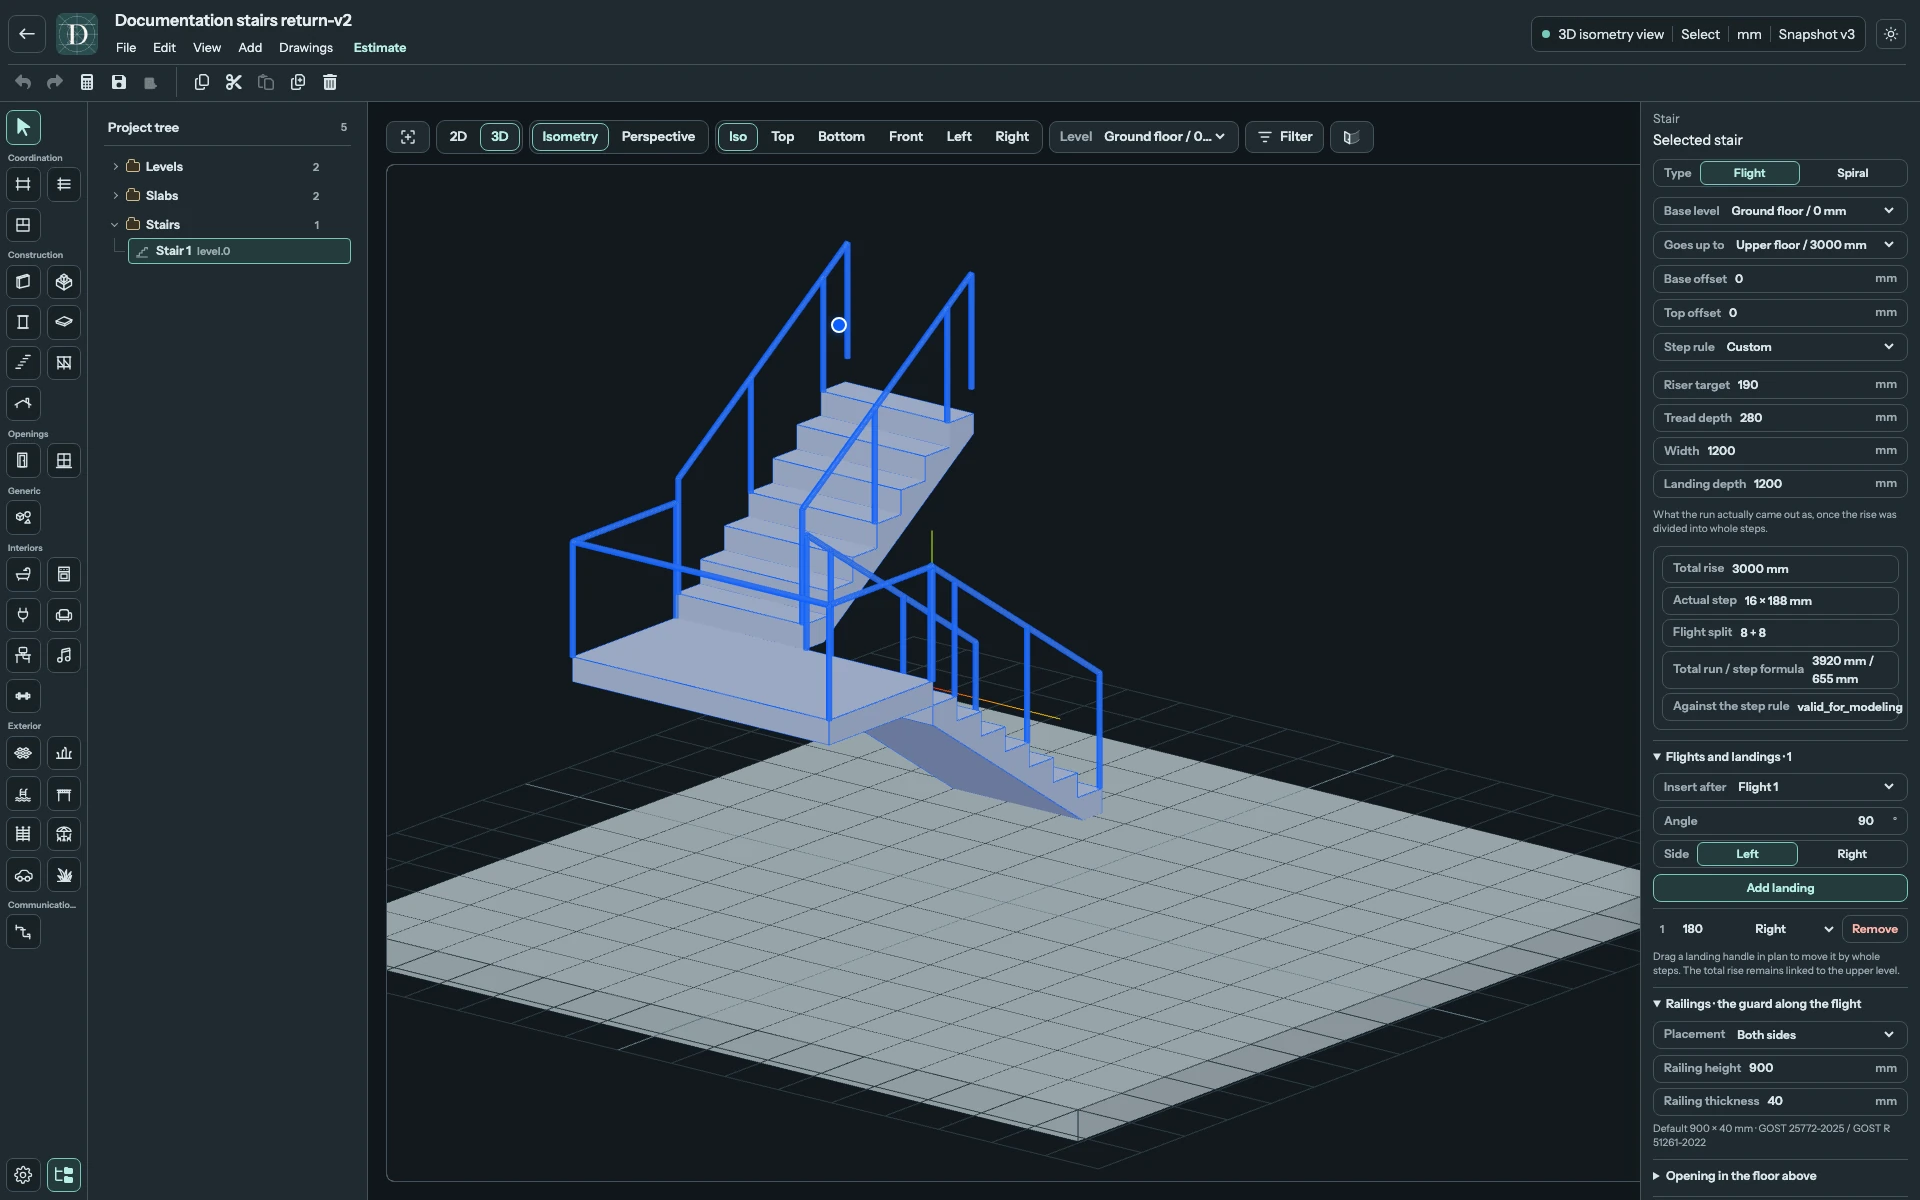The image size is (1920, 1200).
Task: Click Snapshot v3 in status bar
Action: click(1816, 34)
